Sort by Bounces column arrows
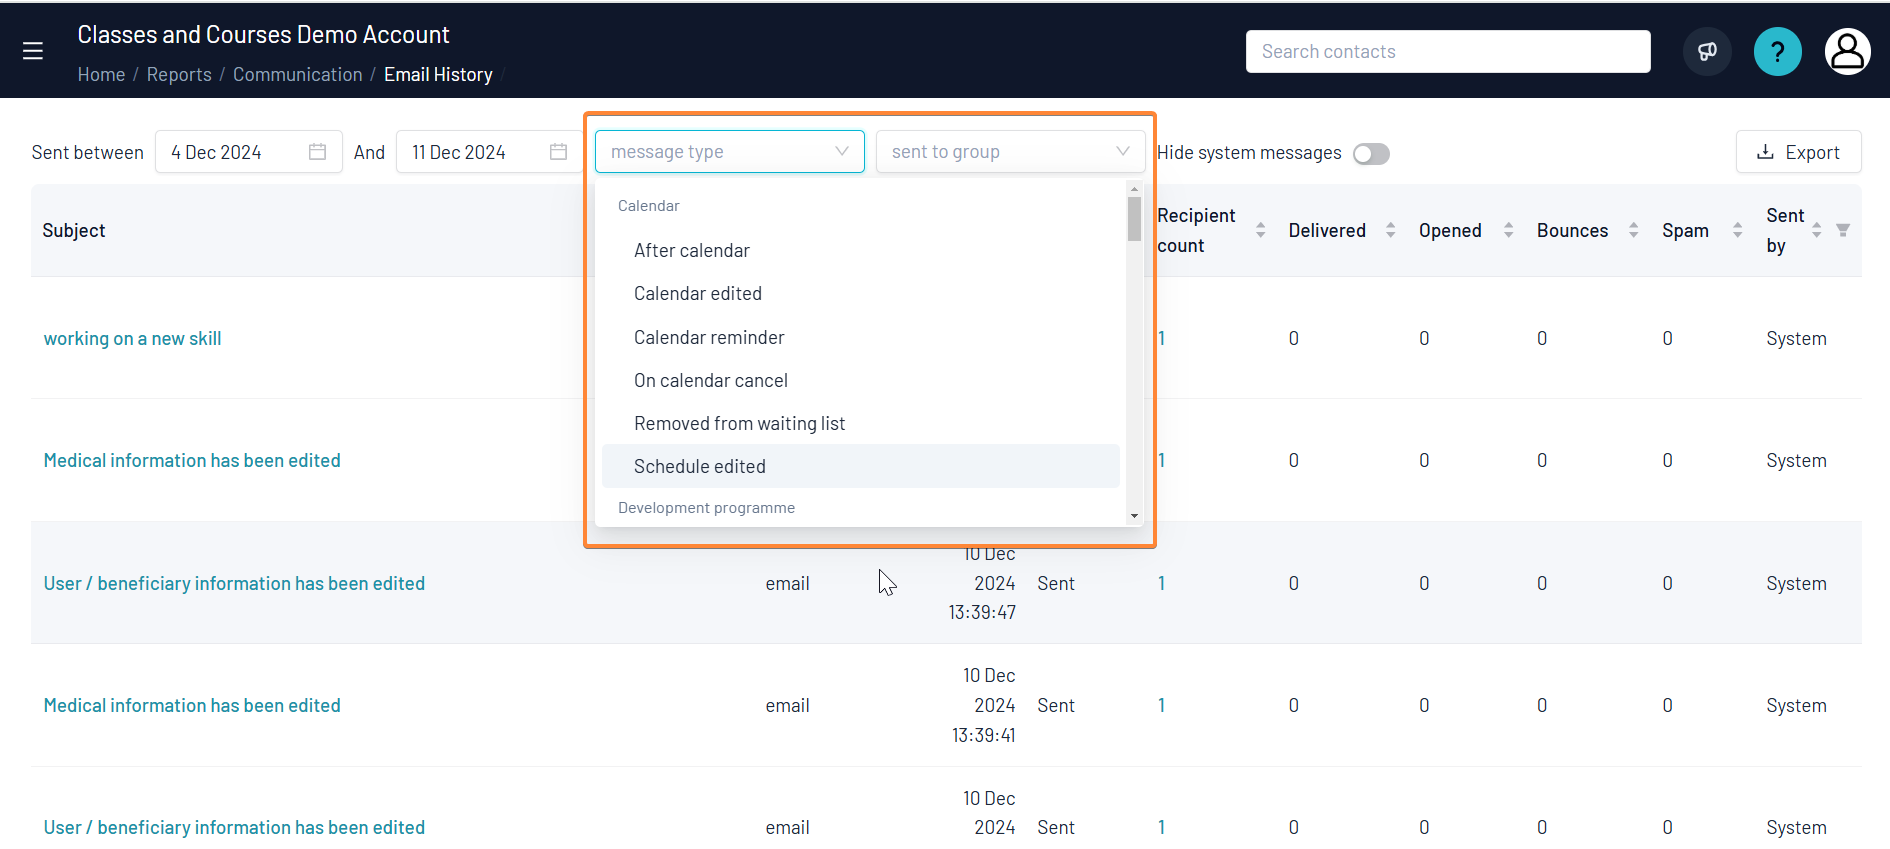The width and height of the screenshot is (1890, 849). tap(1633, 230)
